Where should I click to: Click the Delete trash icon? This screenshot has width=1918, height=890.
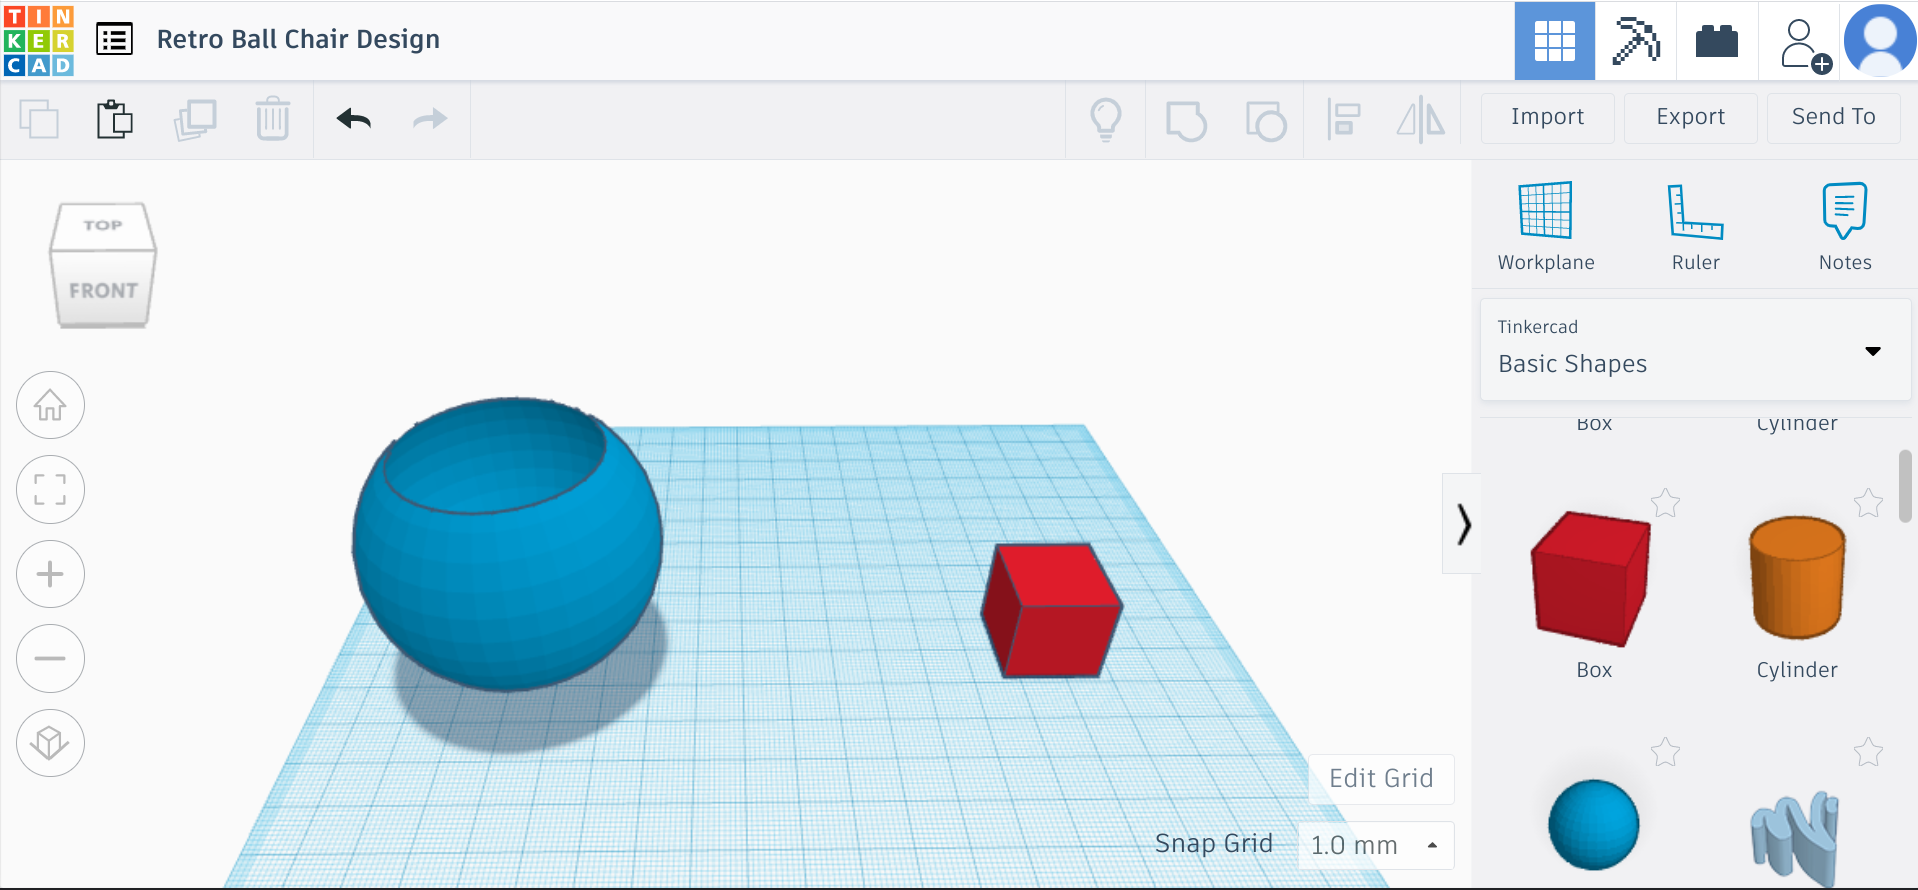(x=272, y=119)
